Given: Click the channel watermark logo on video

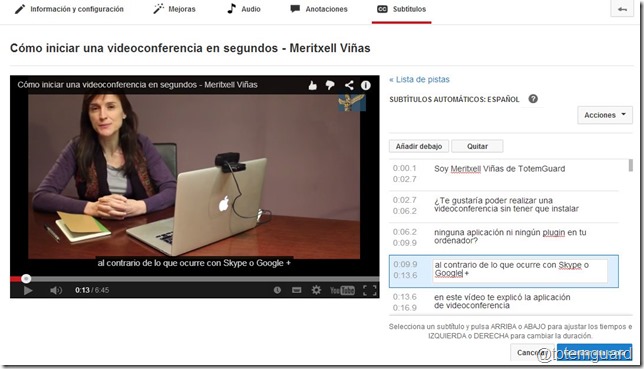Looking at the screenshot, I should (352, 103).
